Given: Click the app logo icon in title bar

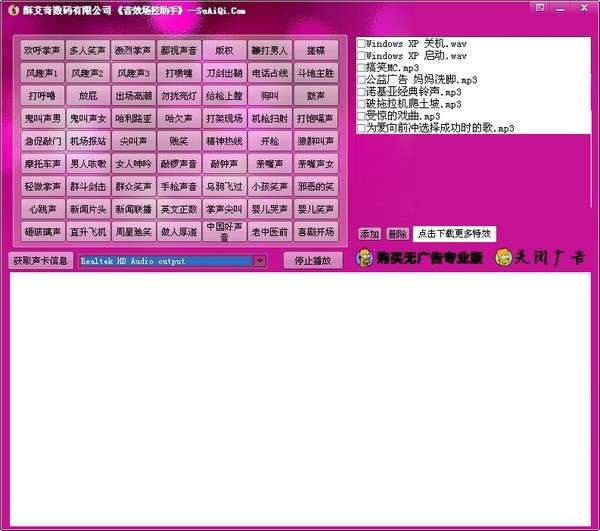Looking at the screenshot, I should [x=13, y=10].
